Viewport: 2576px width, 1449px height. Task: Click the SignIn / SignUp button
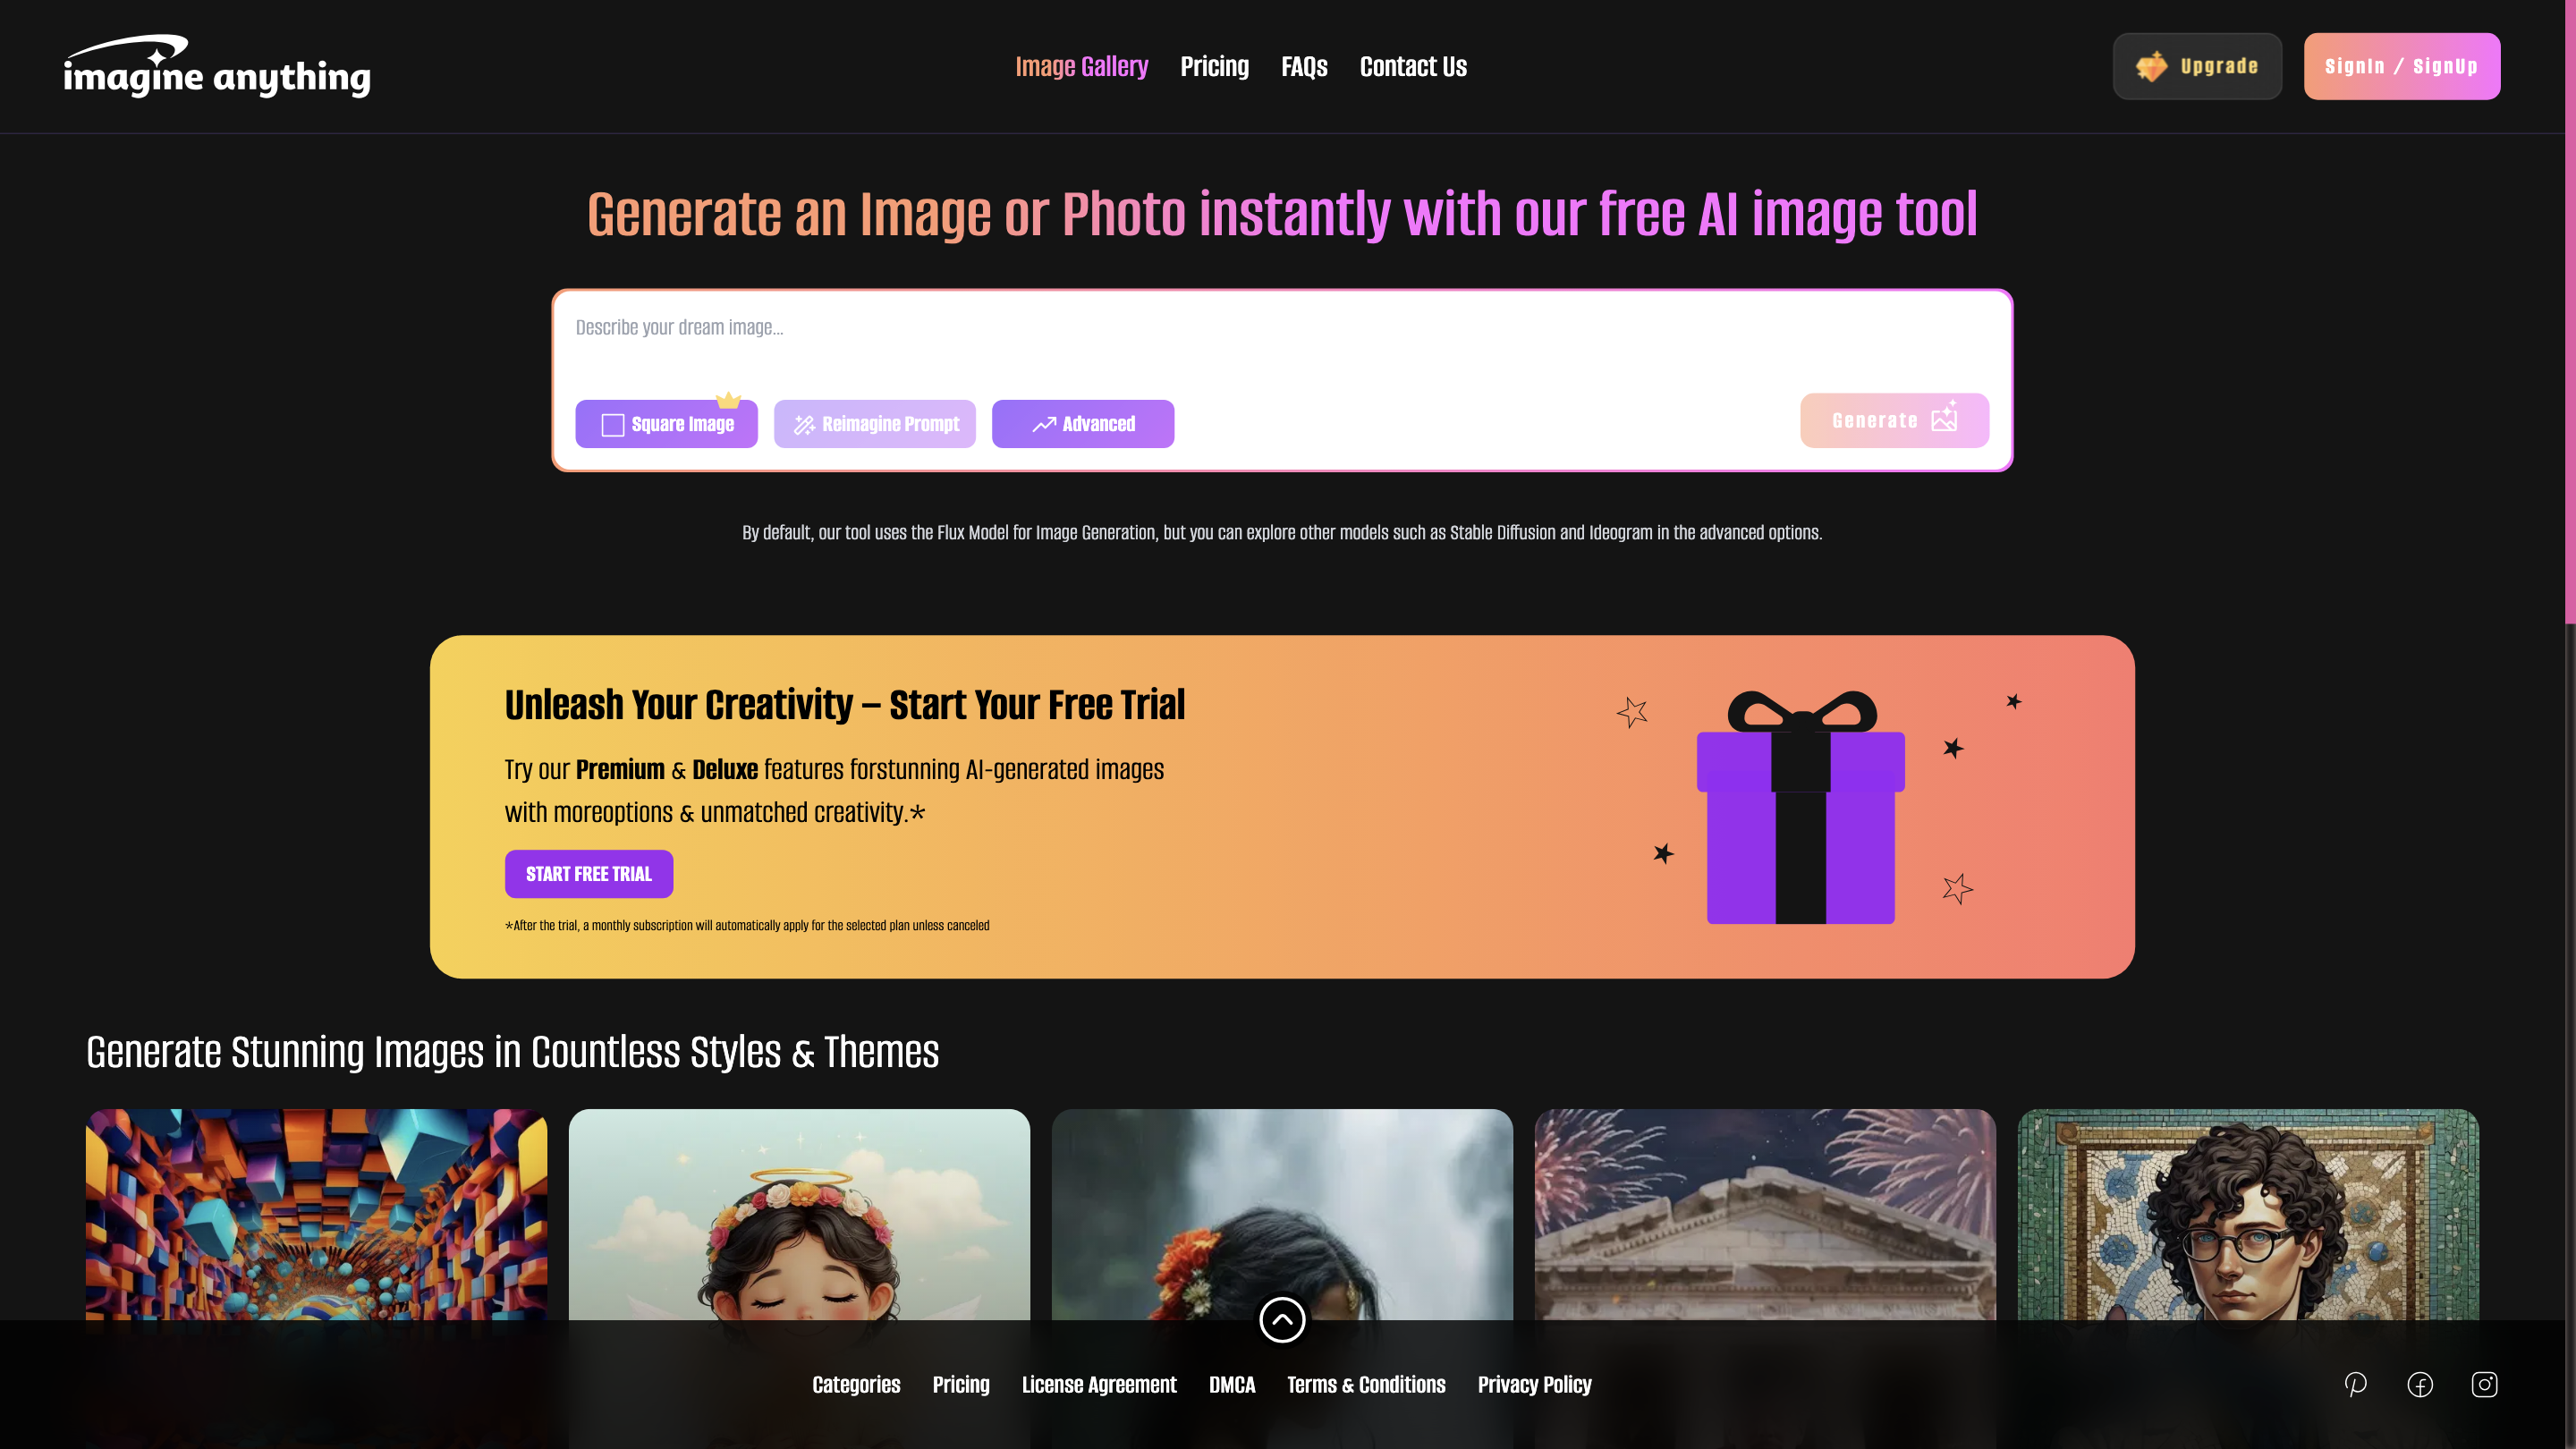(2402, 66)
